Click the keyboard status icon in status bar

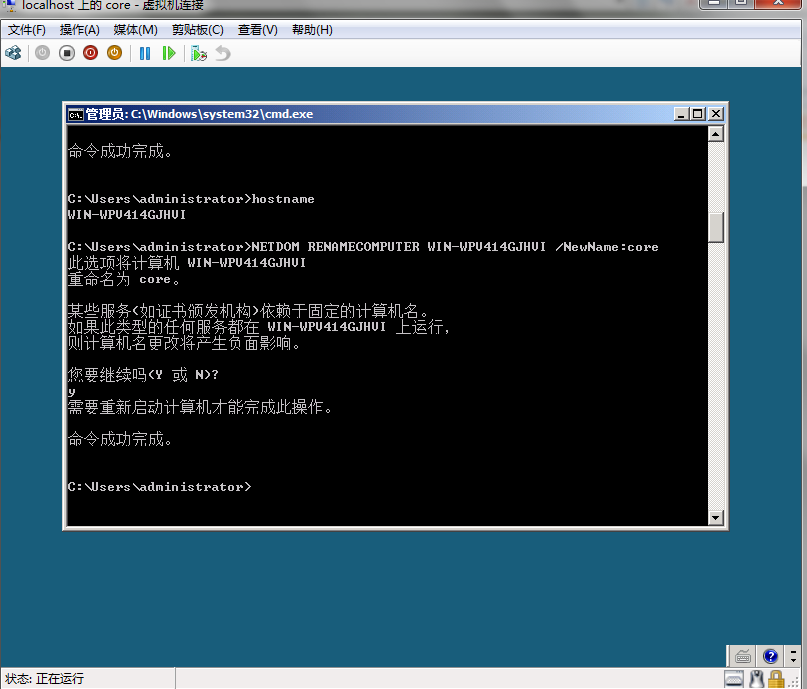(734, 679)
